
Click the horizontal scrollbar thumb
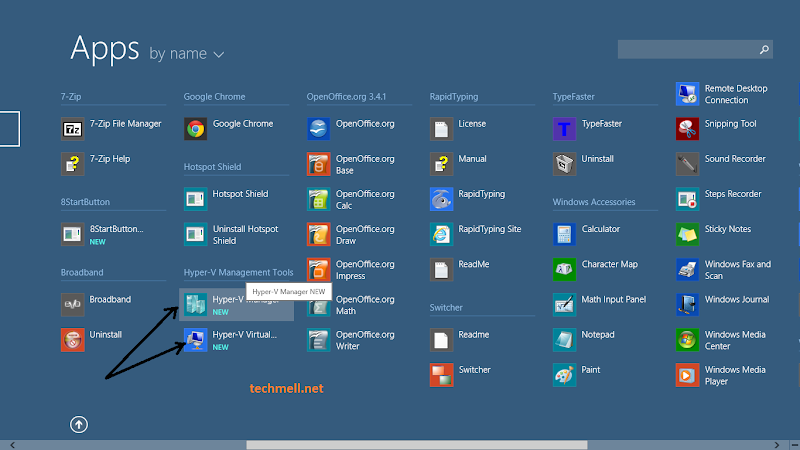tap(417, 445)
